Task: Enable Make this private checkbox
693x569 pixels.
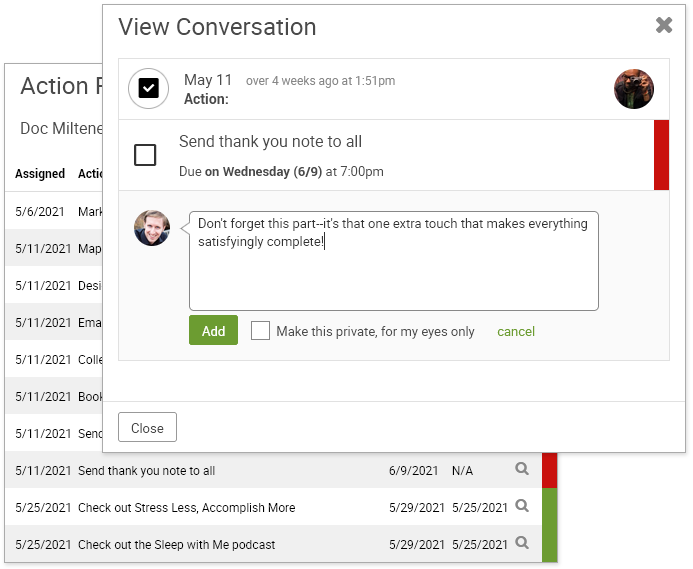Action: (260, 331)
